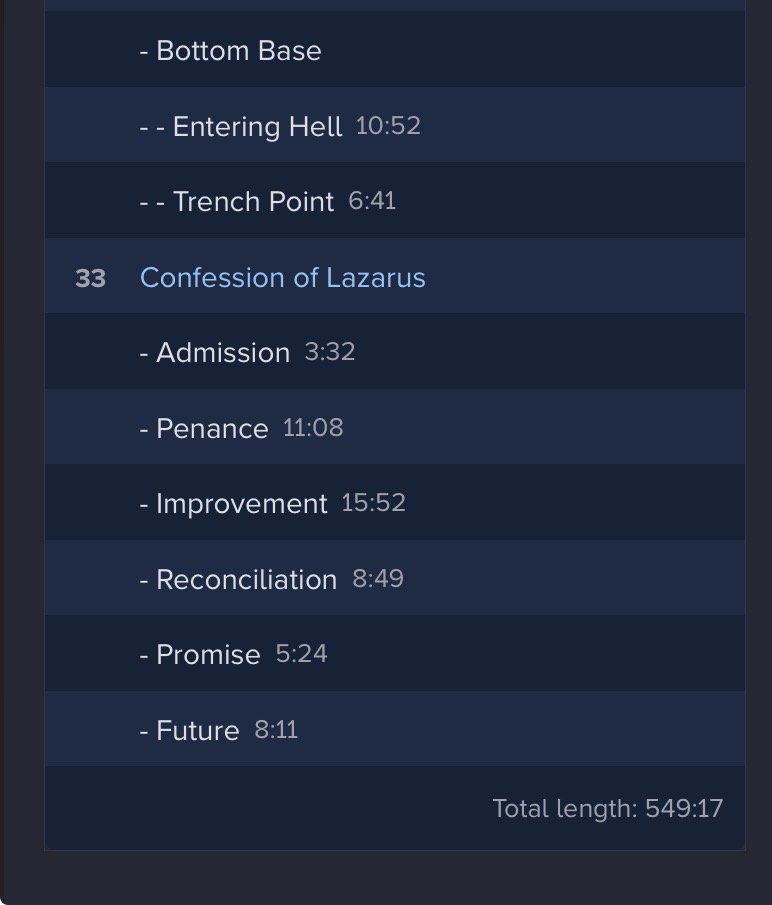
Task: Click the 3:32 duration beside Admission
Action: coord(330,352)
